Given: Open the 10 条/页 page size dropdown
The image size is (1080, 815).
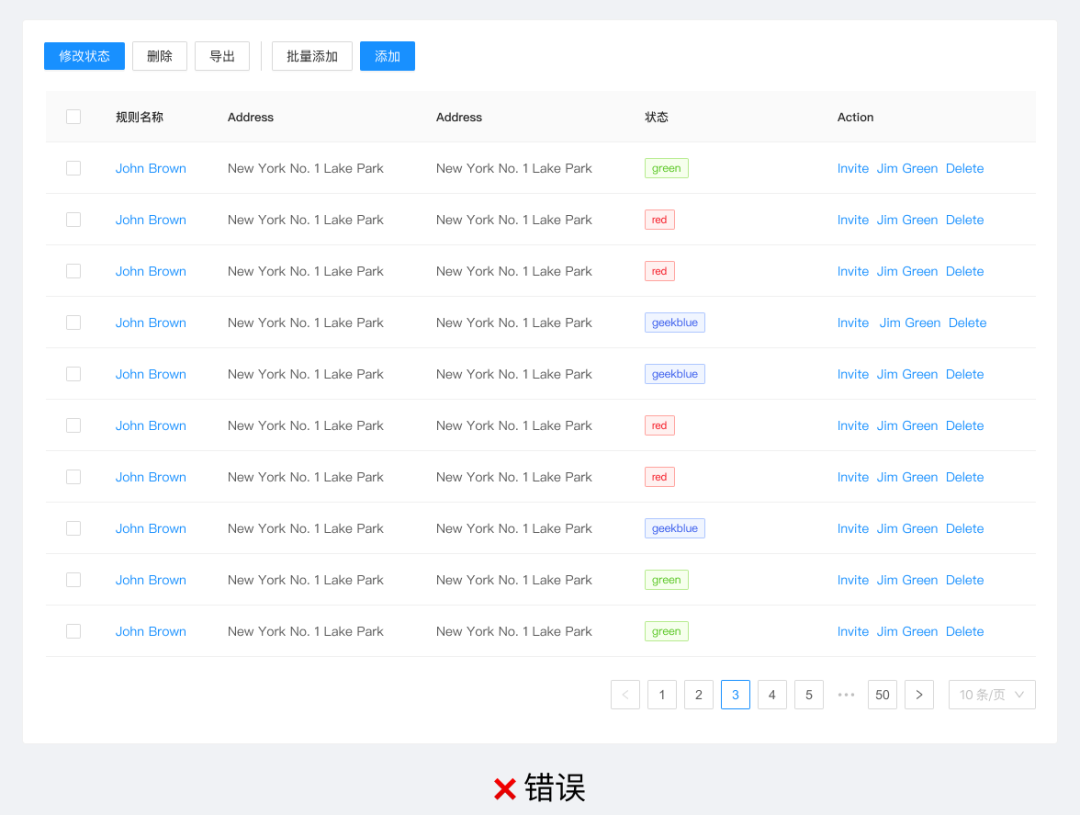Looking at the screenshot, I should (991, 695).
